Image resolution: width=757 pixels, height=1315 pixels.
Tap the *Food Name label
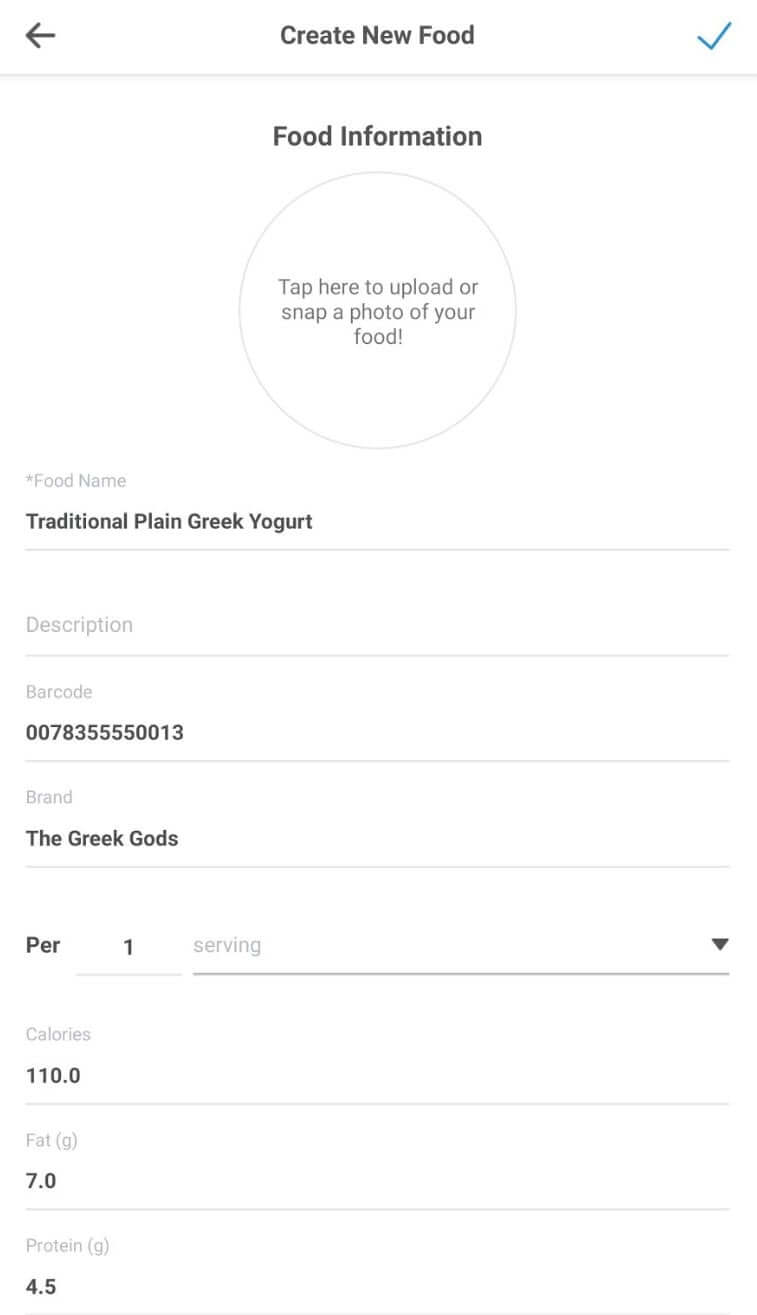click(76, 481)
